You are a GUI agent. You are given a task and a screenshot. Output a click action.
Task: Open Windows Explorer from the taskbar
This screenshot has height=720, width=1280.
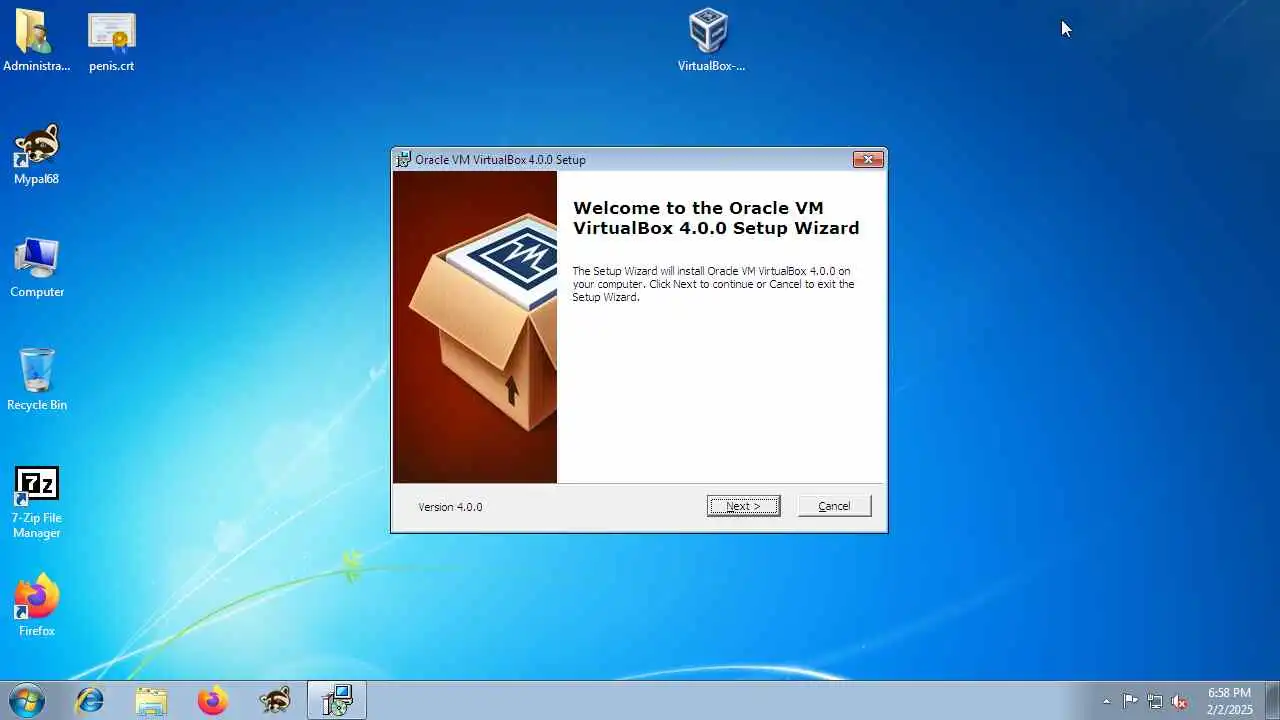(151, 700)
